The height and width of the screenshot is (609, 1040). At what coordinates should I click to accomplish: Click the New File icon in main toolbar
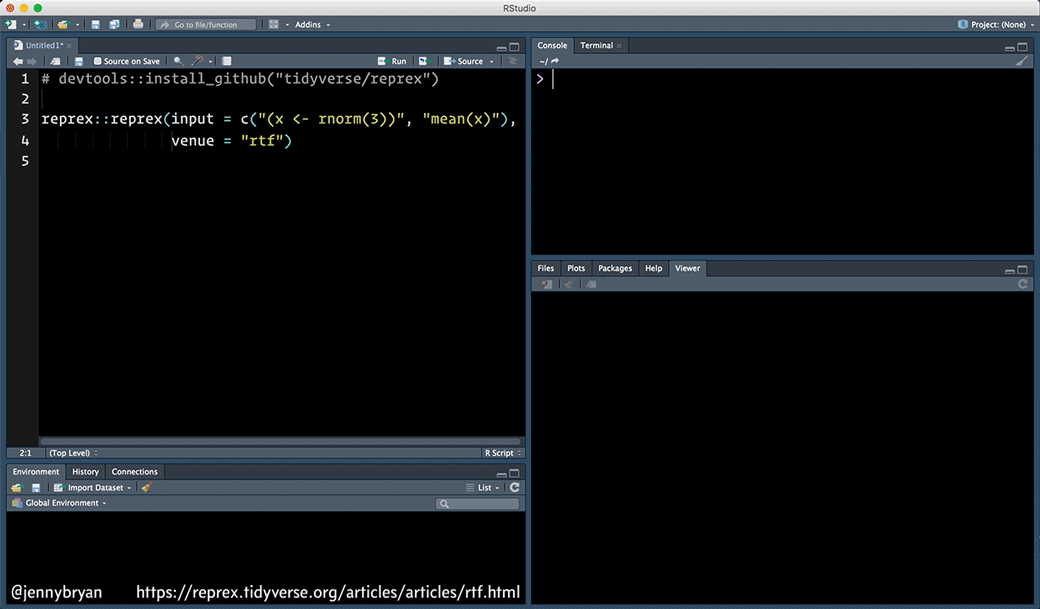point(11,25)
